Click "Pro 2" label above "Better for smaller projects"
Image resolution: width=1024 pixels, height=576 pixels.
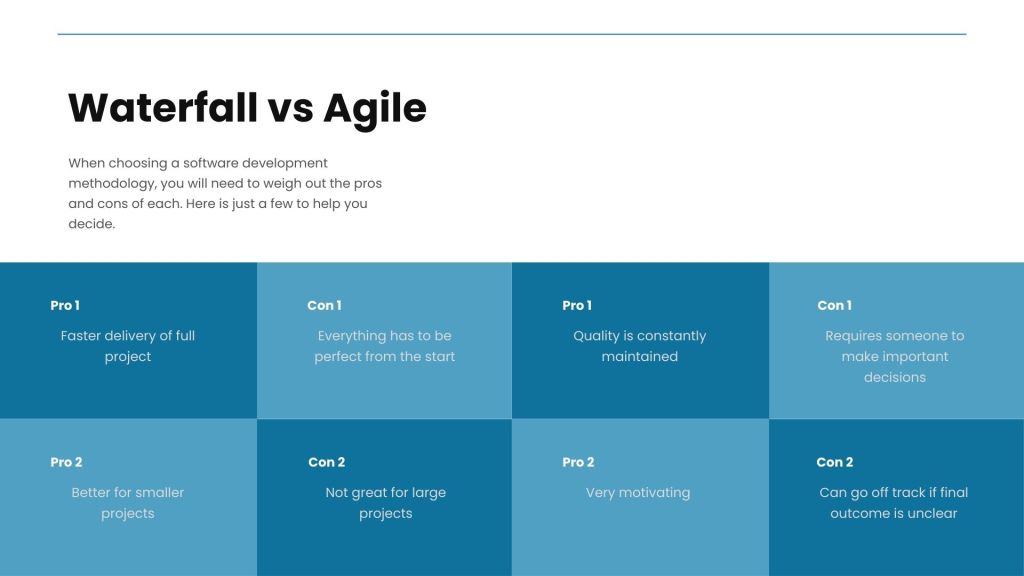(x=66, y=462)
